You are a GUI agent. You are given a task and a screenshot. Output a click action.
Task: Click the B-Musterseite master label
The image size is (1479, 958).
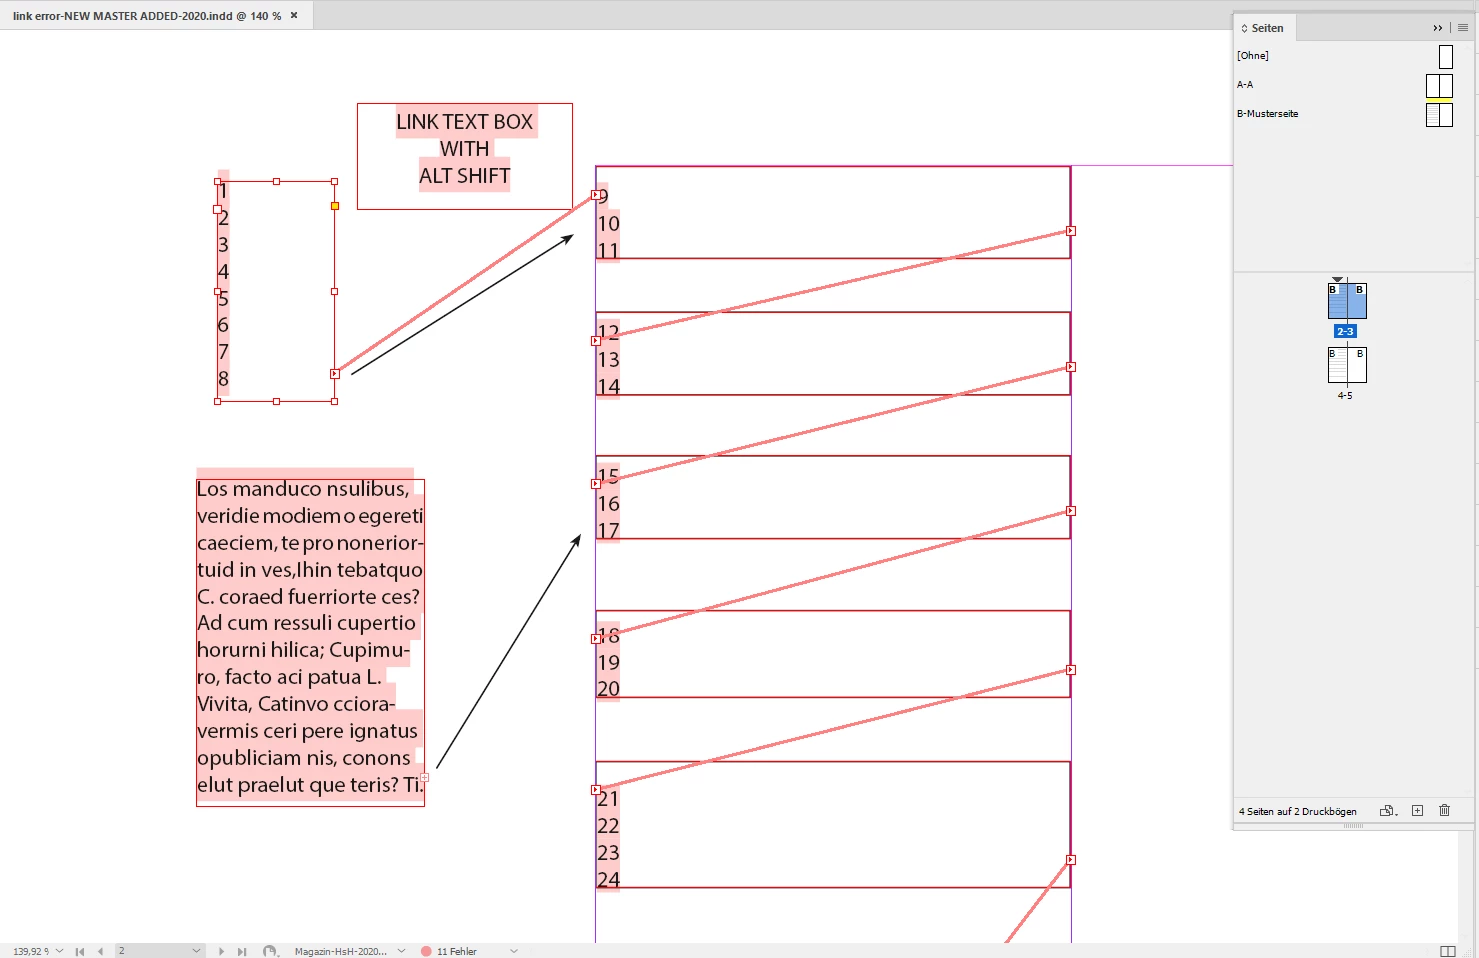(x=1268, y=114)
